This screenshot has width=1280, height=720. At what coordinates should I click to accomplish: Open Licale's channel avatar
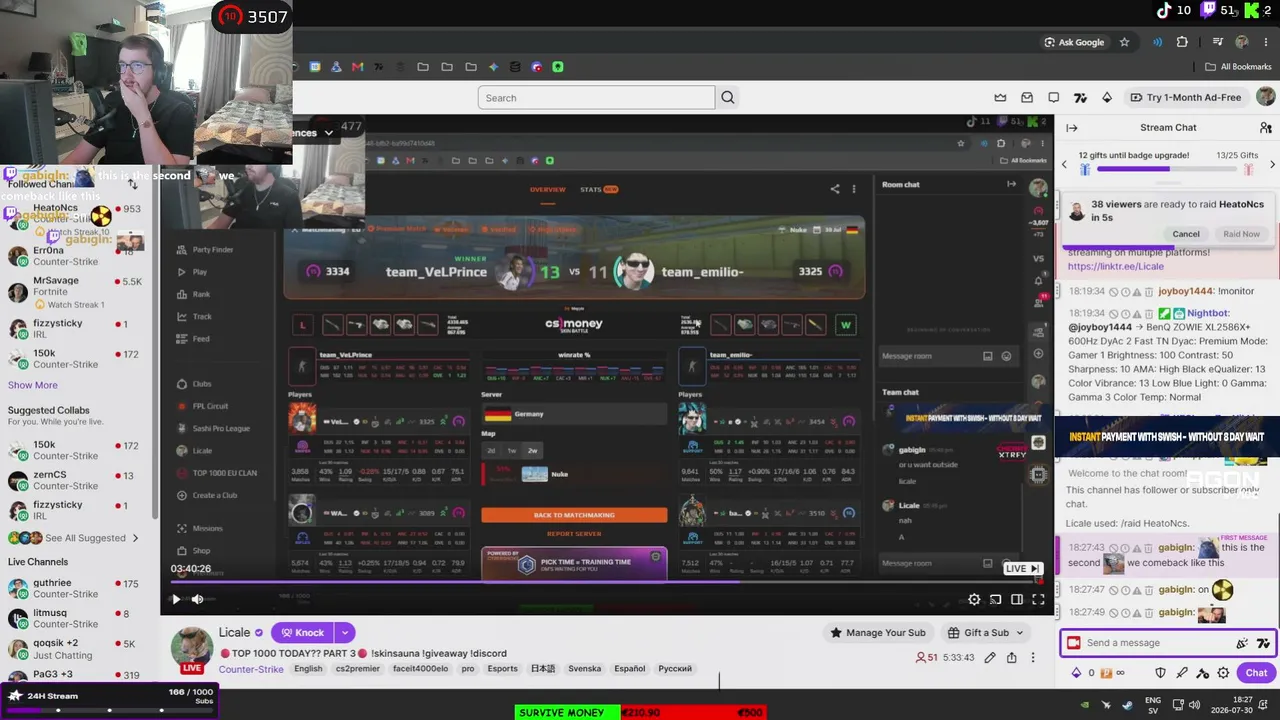(191, 648)
